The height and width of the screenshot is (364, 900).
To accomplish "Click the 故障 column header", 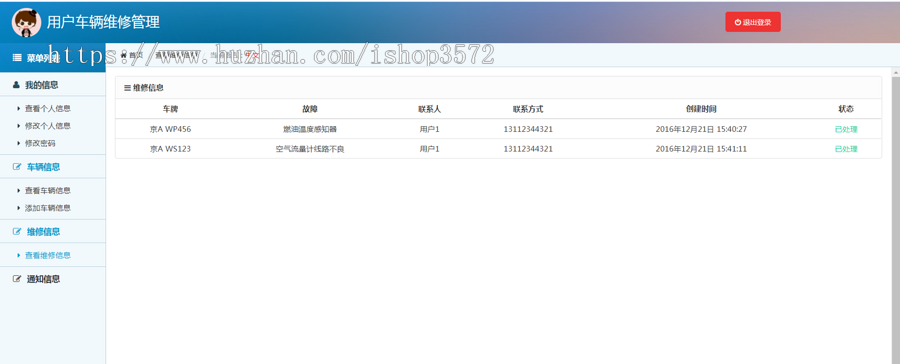I will [310, 109].
